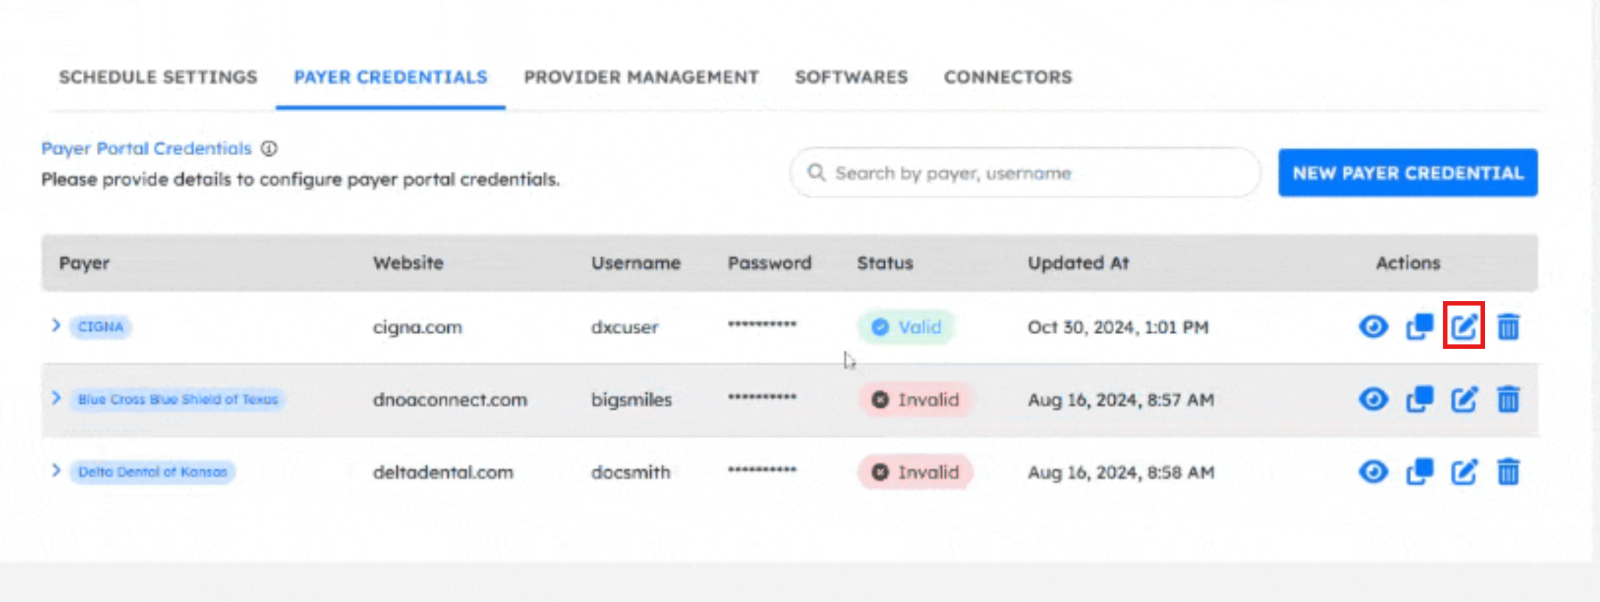Click the CIGNA payer tag

point(101,327)
